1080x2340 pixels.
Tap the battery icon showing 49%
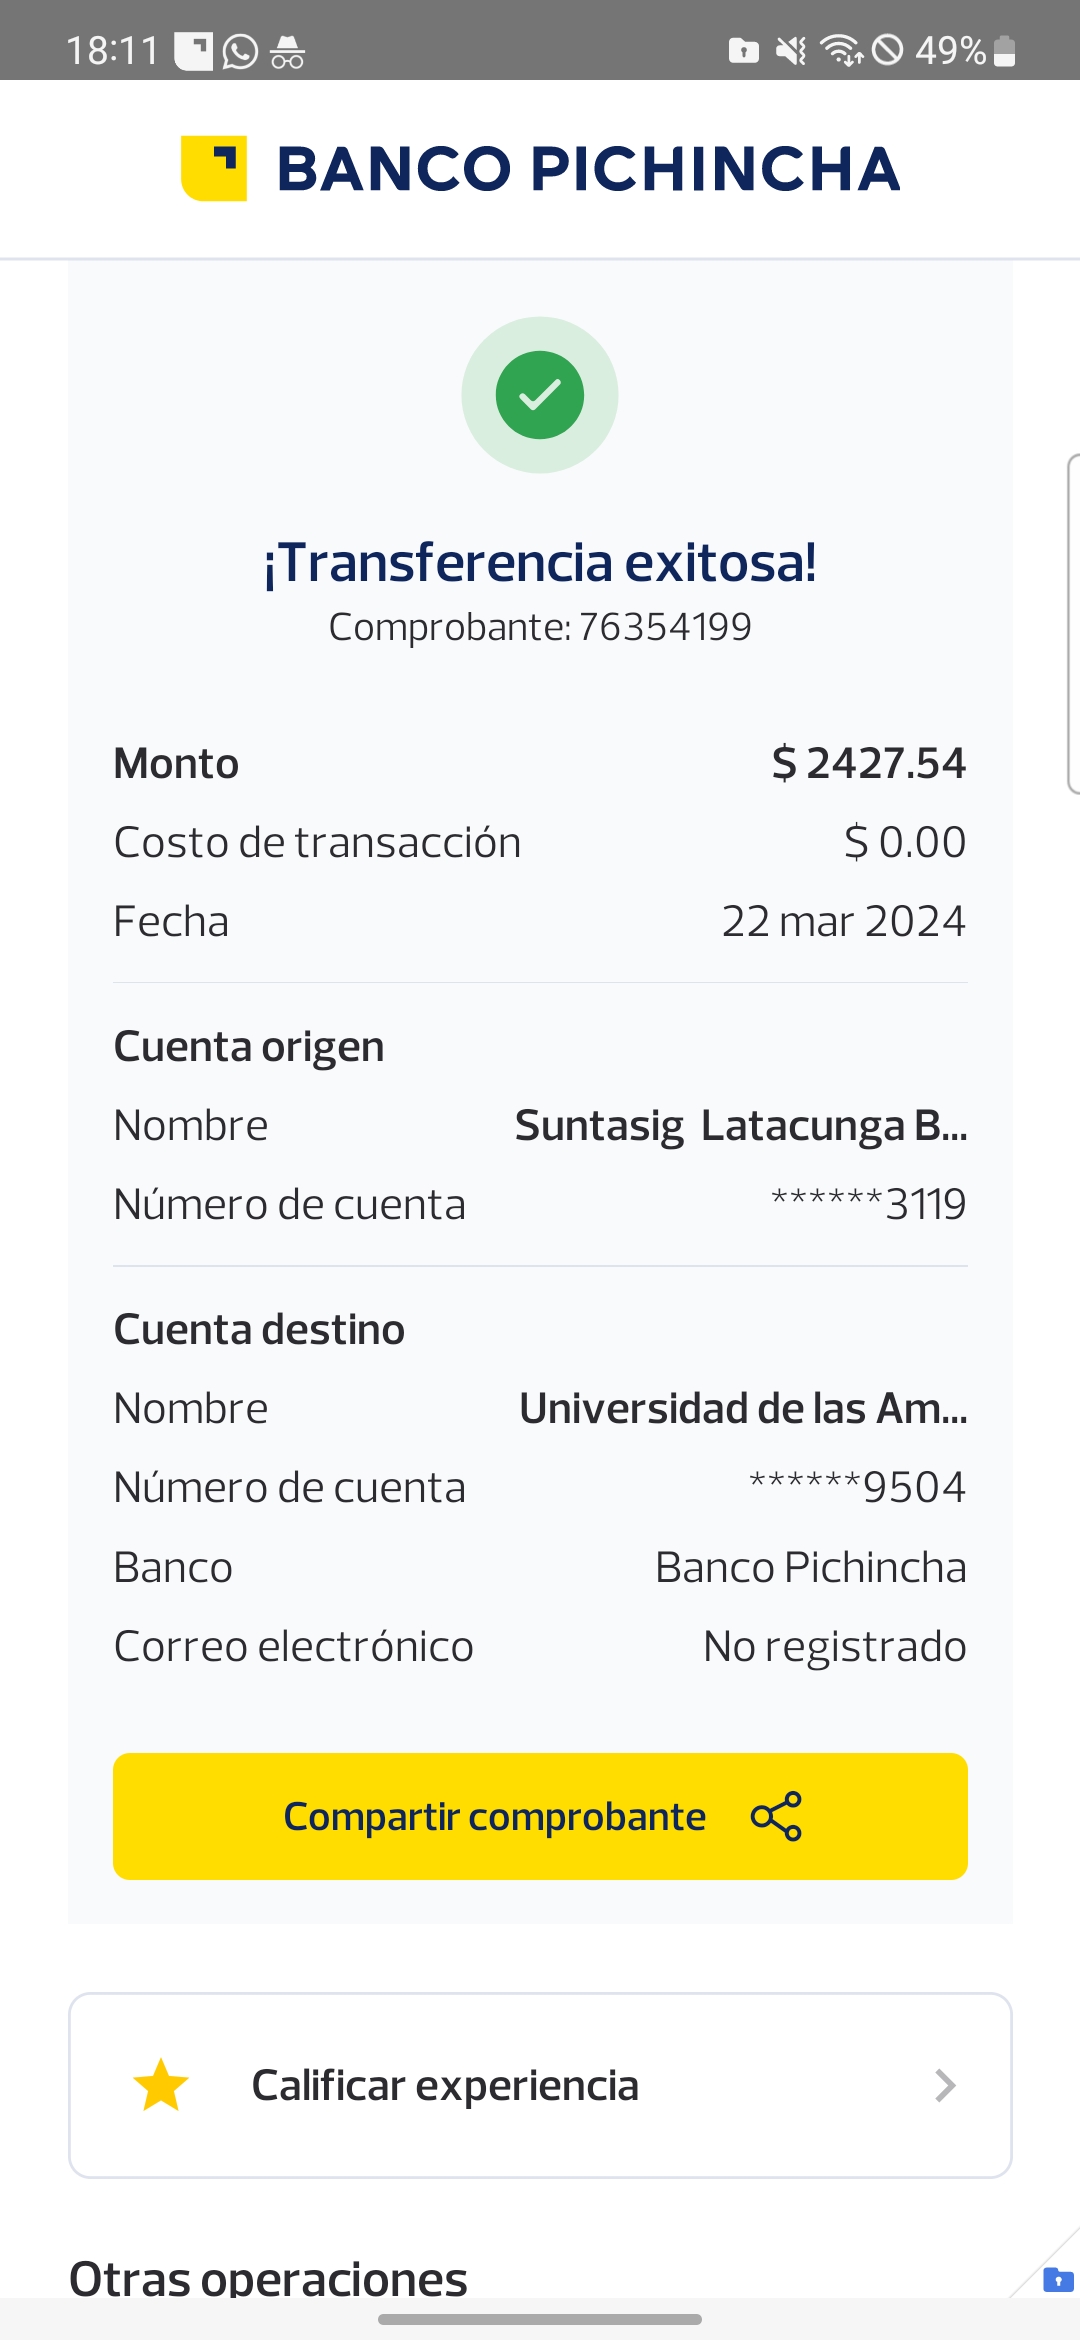coord(1006,51)
